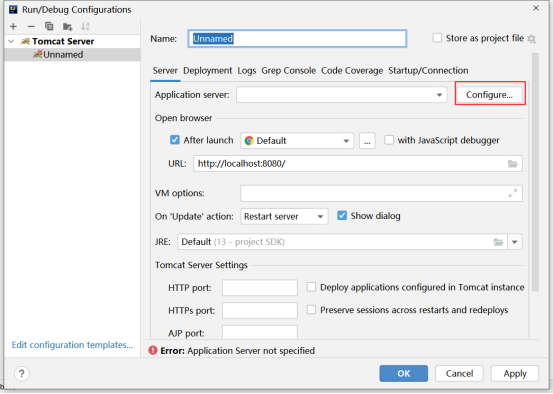
Task: Open the Grep Console tab
Action: 288,71
